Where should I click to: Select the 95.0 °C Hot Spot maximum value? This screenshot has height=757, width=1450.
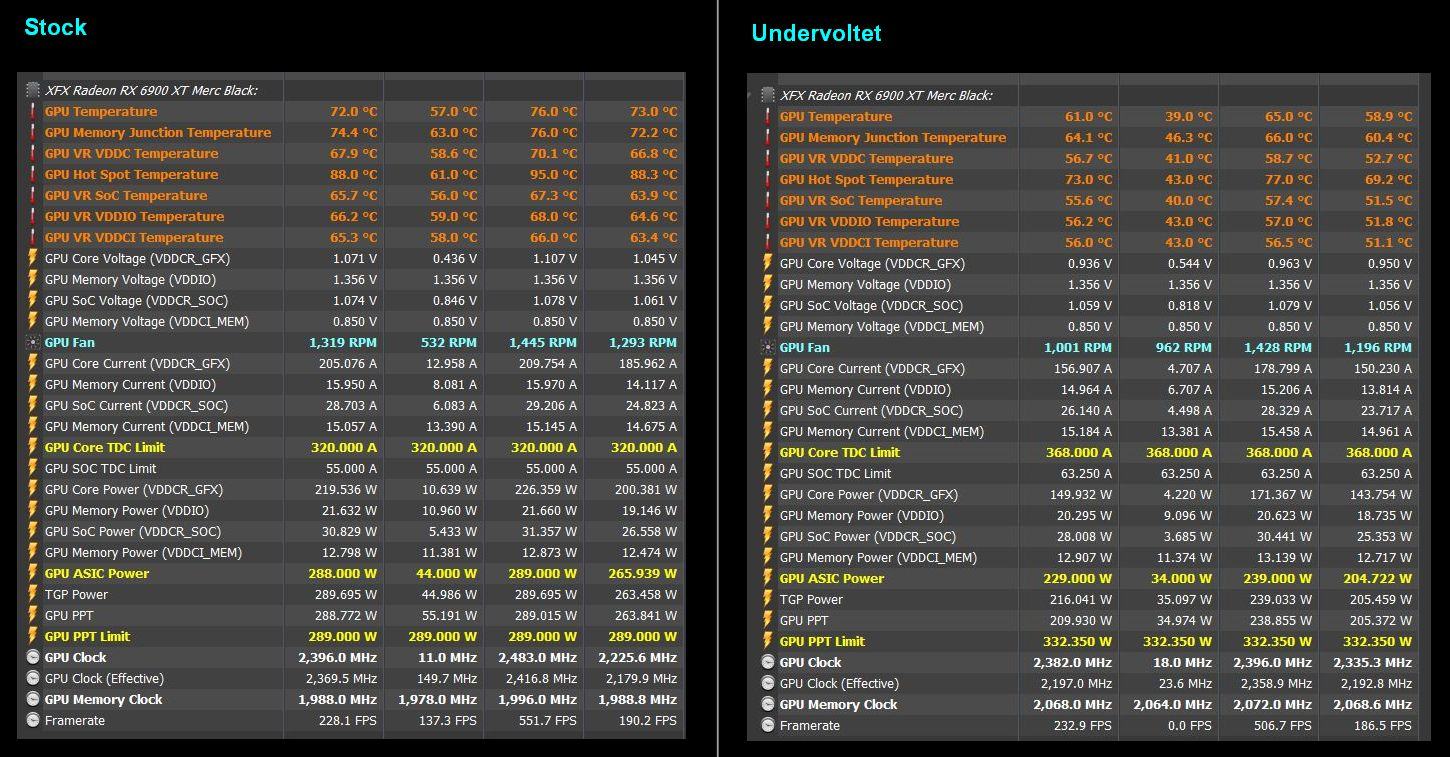click(554, 174)
